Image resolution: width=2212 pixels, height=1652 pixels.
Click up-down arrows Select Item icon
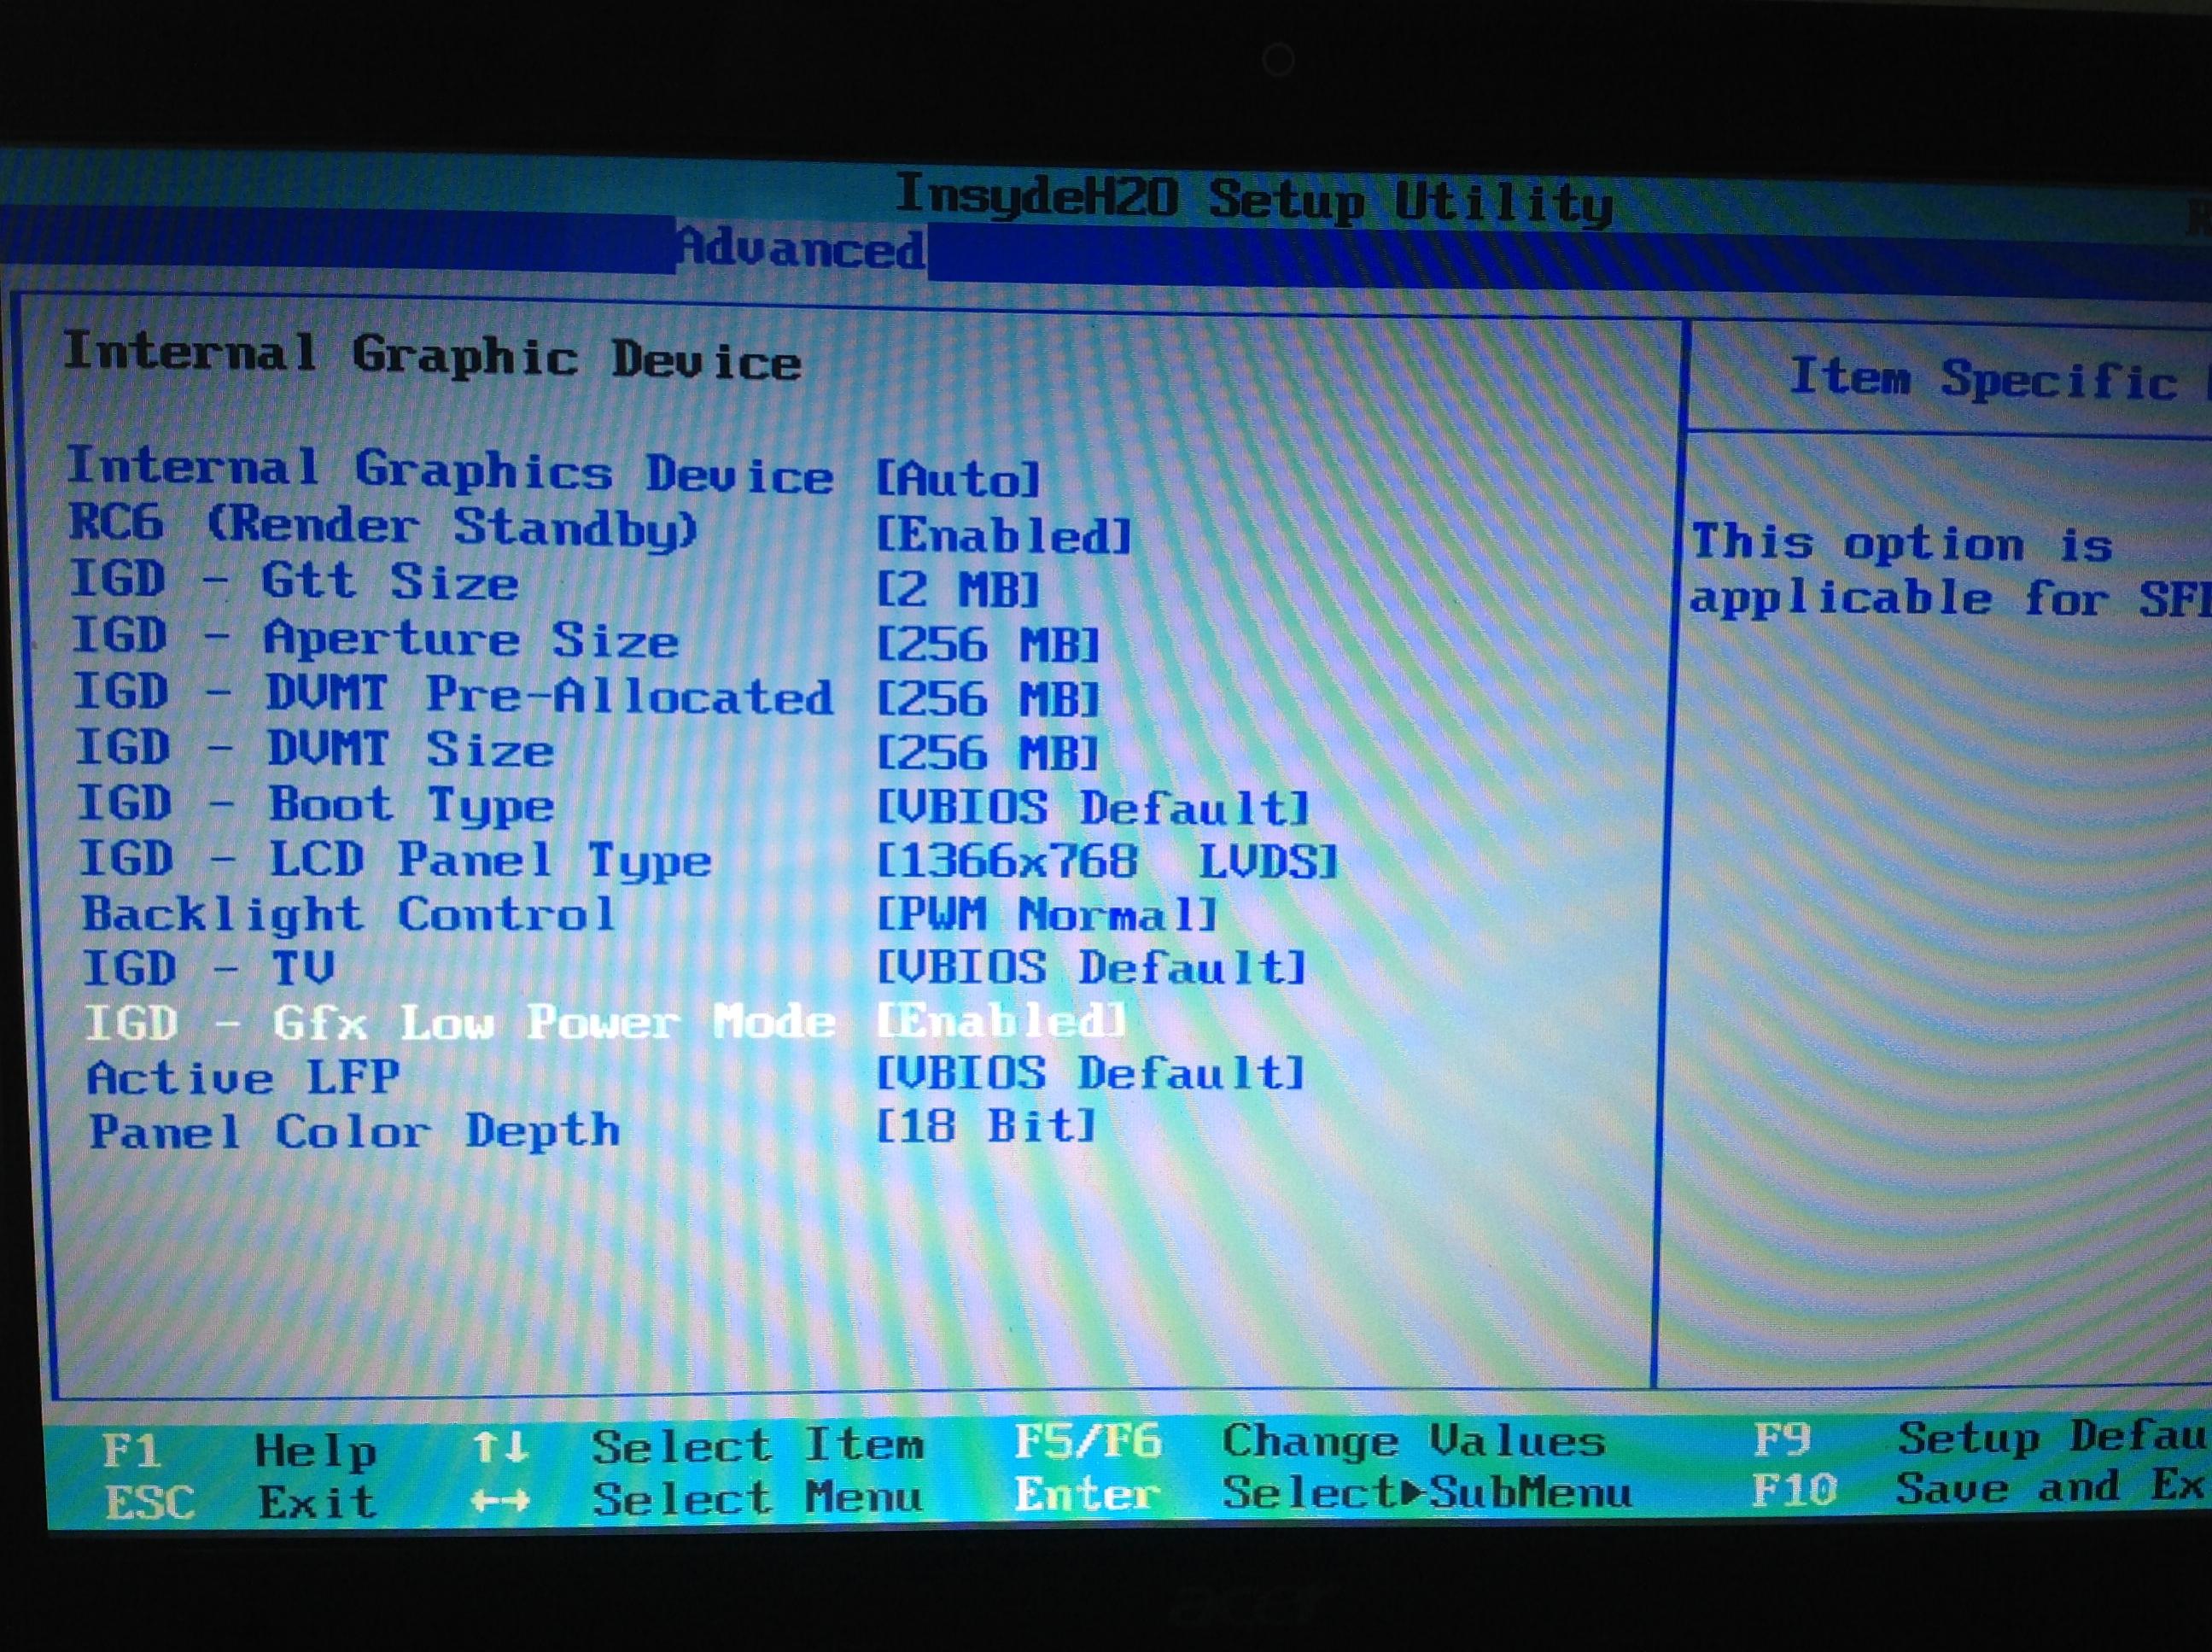[x=500, y=1446]
